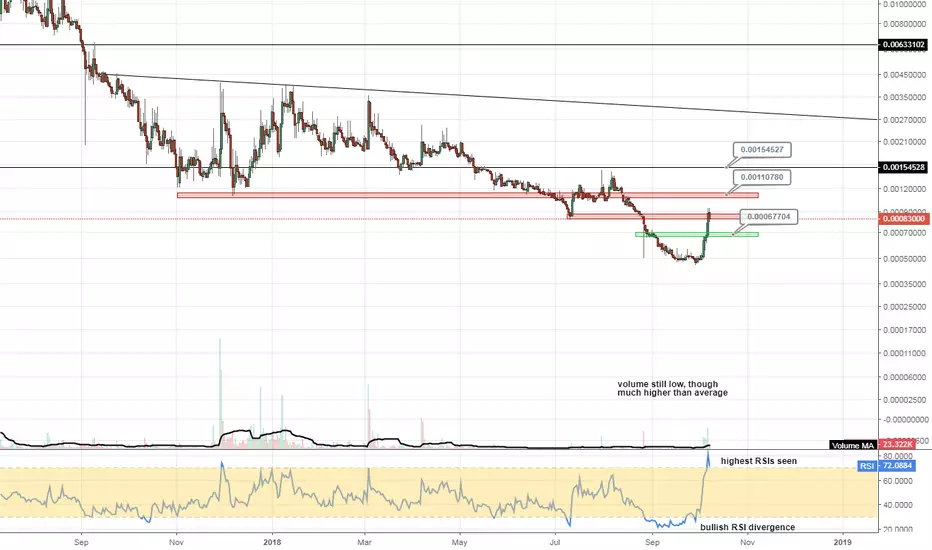Viewport: 932px width, 550px height.
Task: Select the 0.00154527 price callout label
Action: point(762,150)
